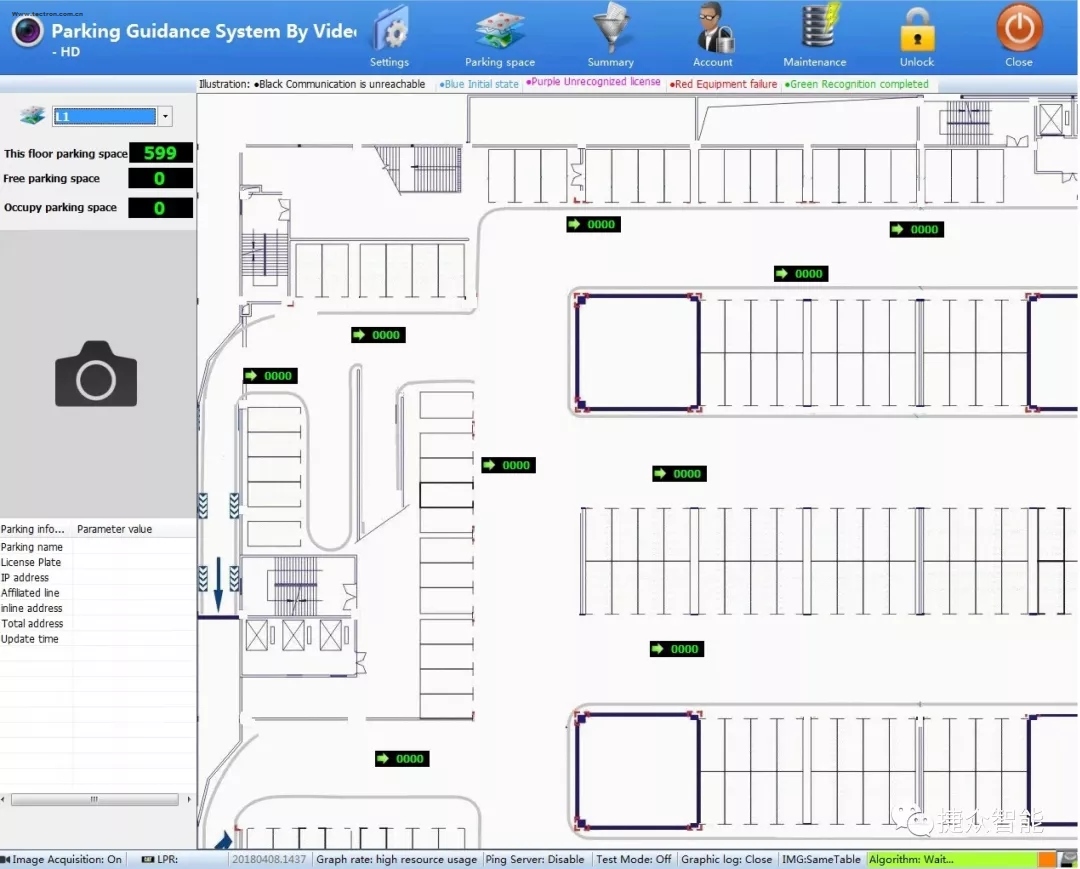Click Test Mode: Off status
This screenshot has width=1080, height=869.
point(634,859)
